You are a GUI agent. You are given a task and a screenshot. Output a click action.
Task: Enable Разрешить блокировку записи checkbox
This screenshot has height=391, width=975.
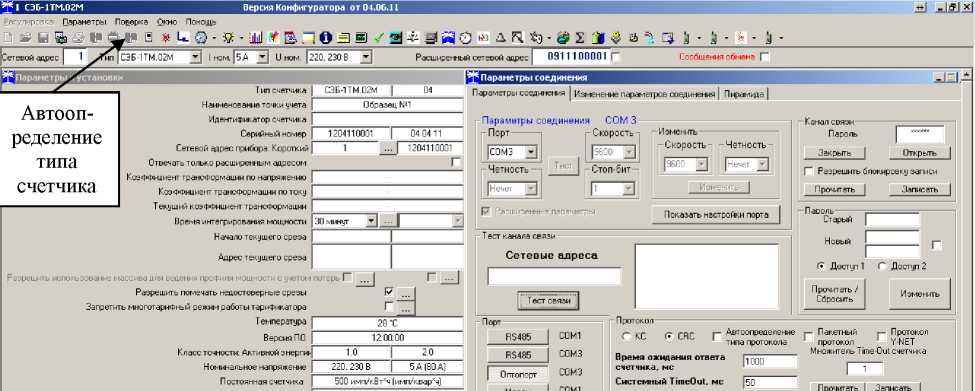[x=809, y=171]
